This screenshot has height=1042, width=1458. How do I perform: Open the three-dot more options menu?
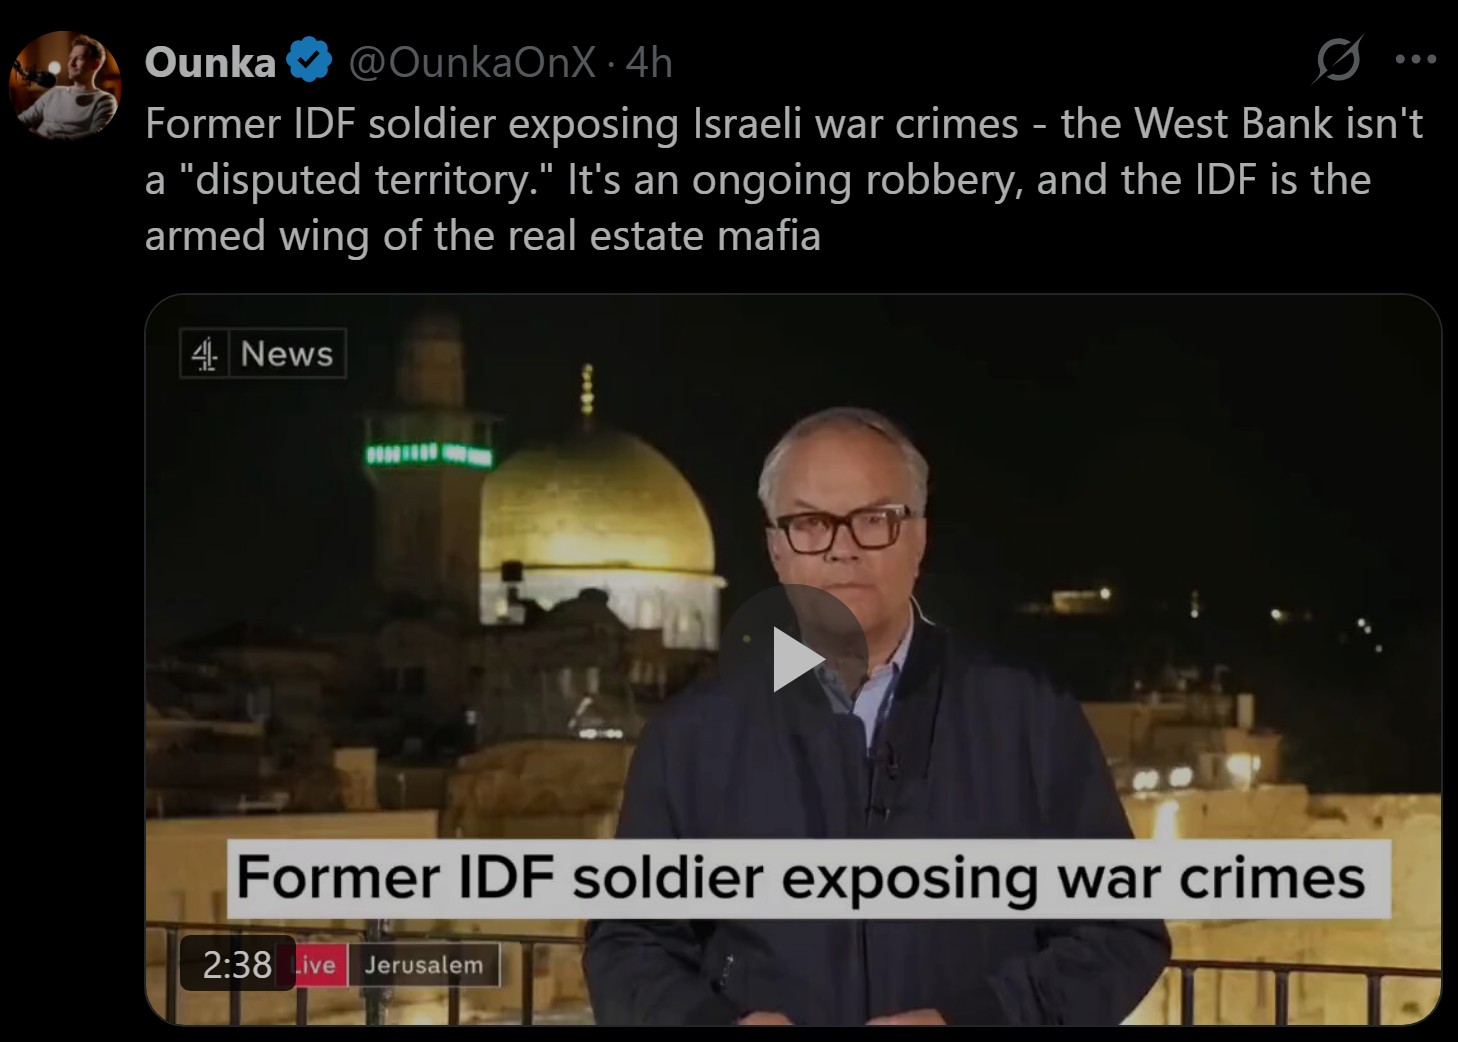pyautogui.click(x=1416, y=60)
